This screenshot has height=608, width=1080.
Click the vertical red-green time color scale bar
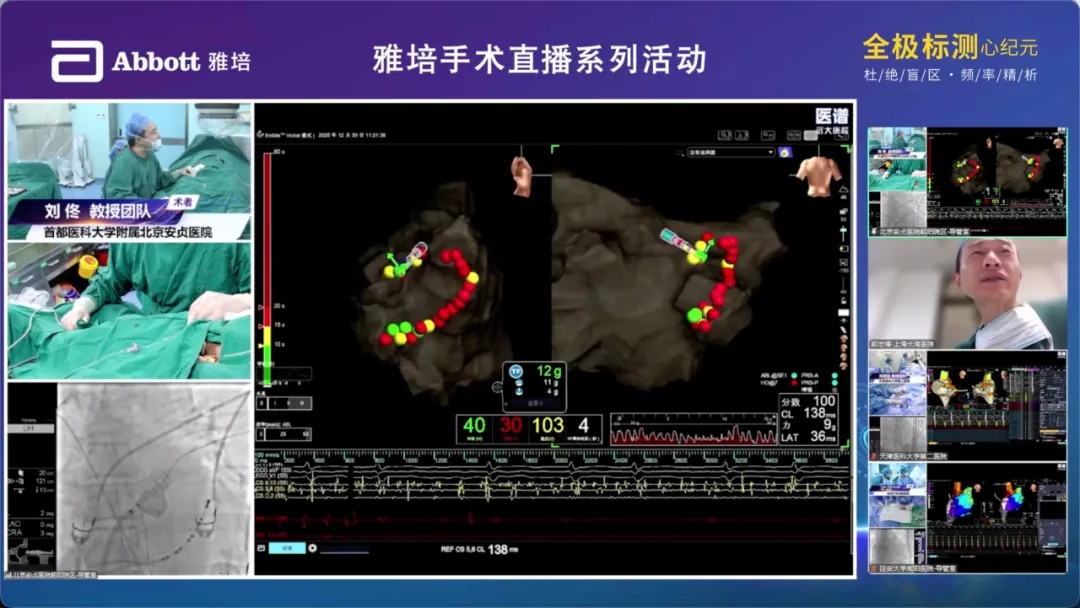(x=266, y=250)
